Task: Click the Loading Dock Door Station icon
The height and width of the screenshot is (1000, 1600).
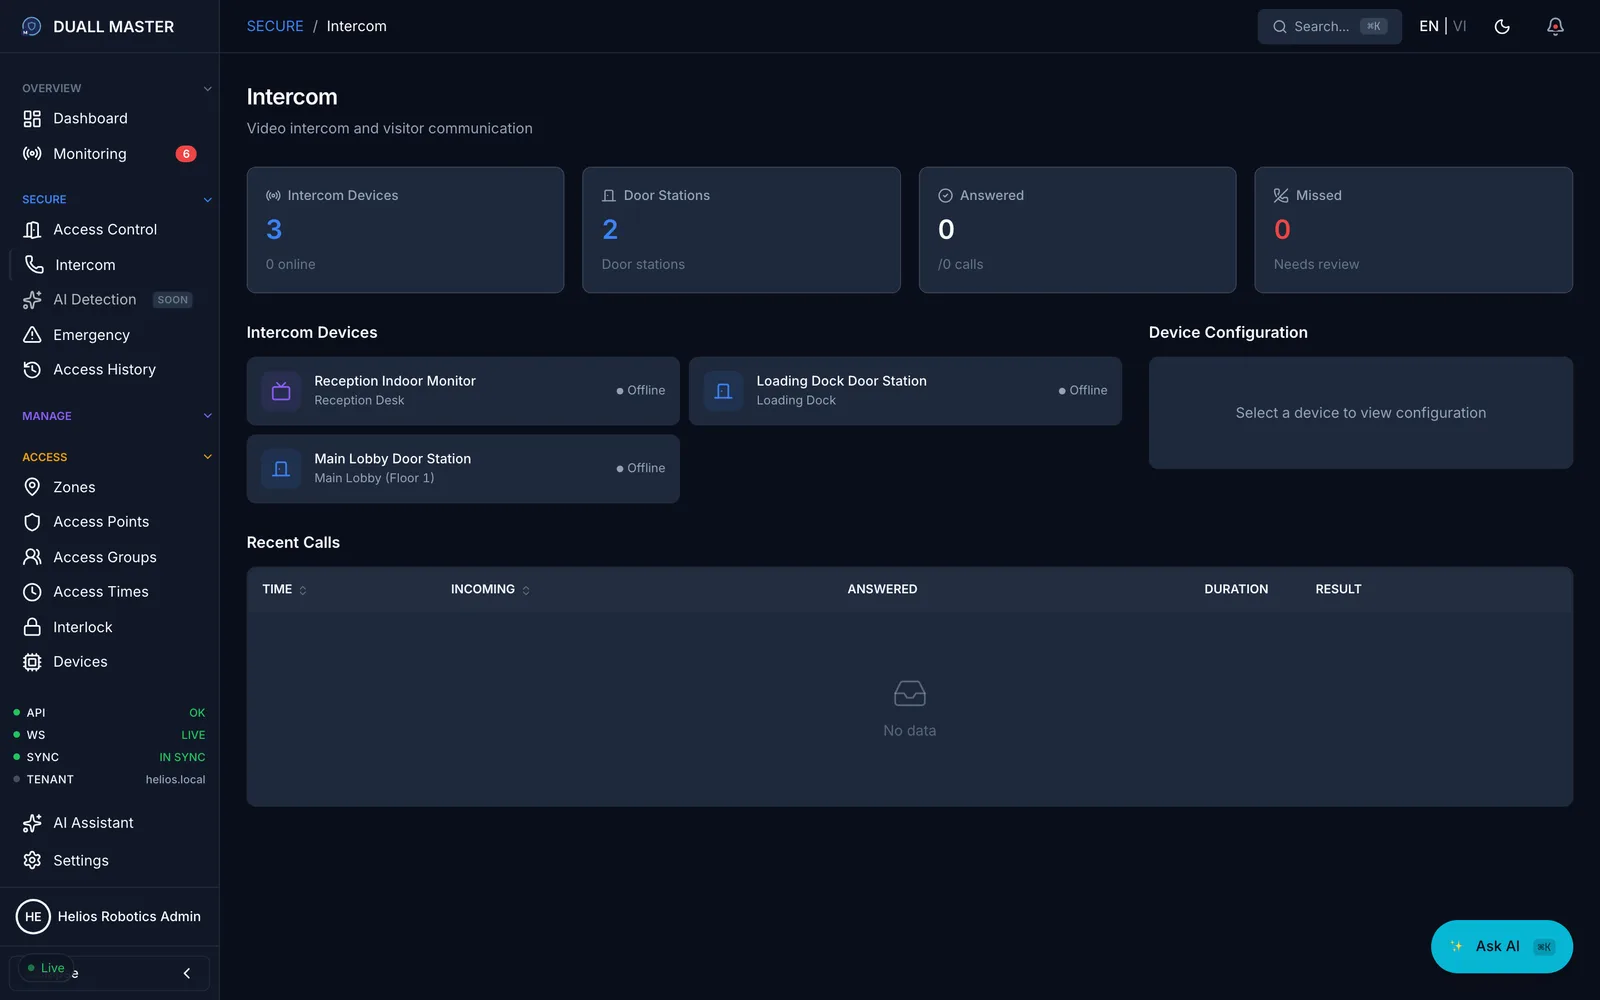Action: coord(723,391)
